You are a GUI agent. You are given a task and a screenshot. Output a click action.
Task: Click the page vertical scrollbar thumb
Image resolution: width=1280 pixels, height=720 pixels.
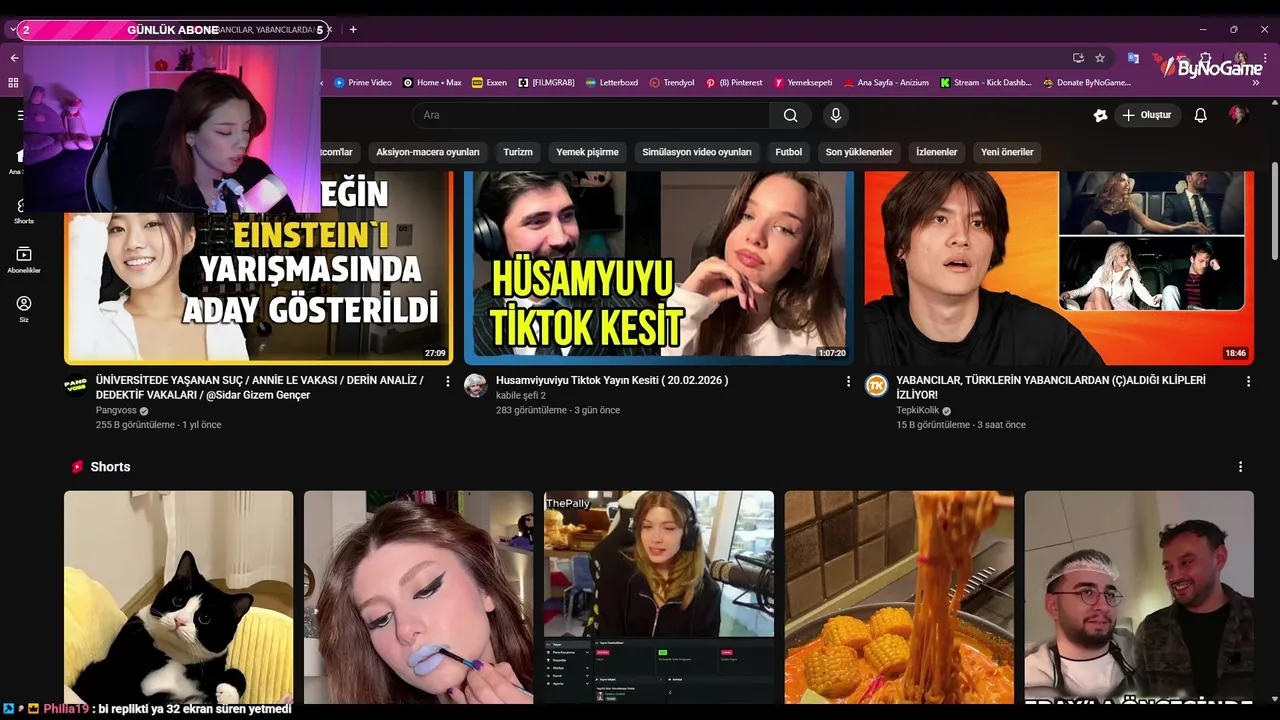(1274, 210)
